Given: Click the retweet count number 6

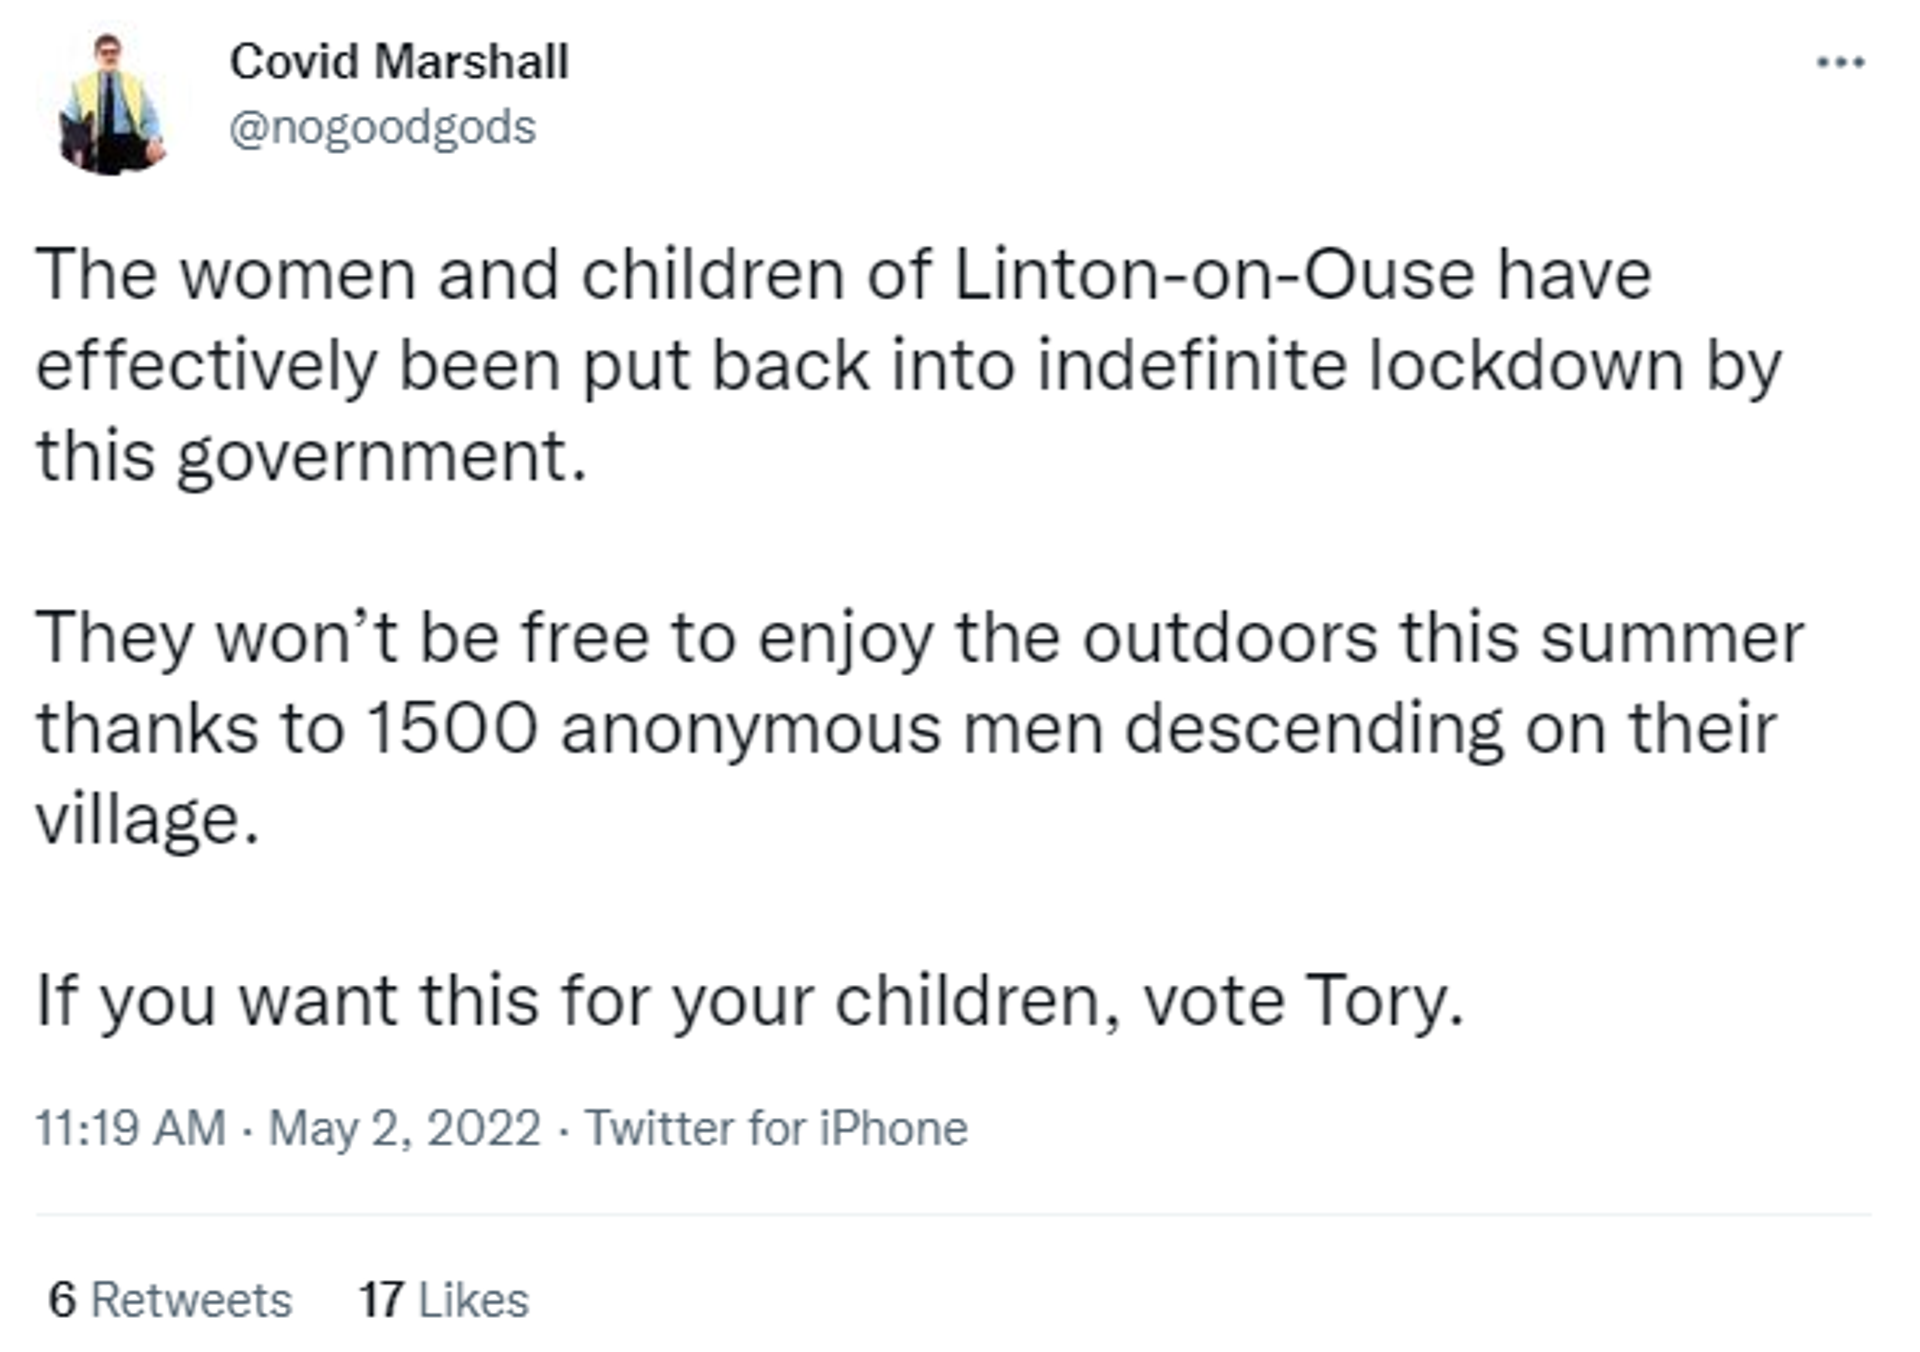Looking at the screenshot, I should (x=62, y=1300).
